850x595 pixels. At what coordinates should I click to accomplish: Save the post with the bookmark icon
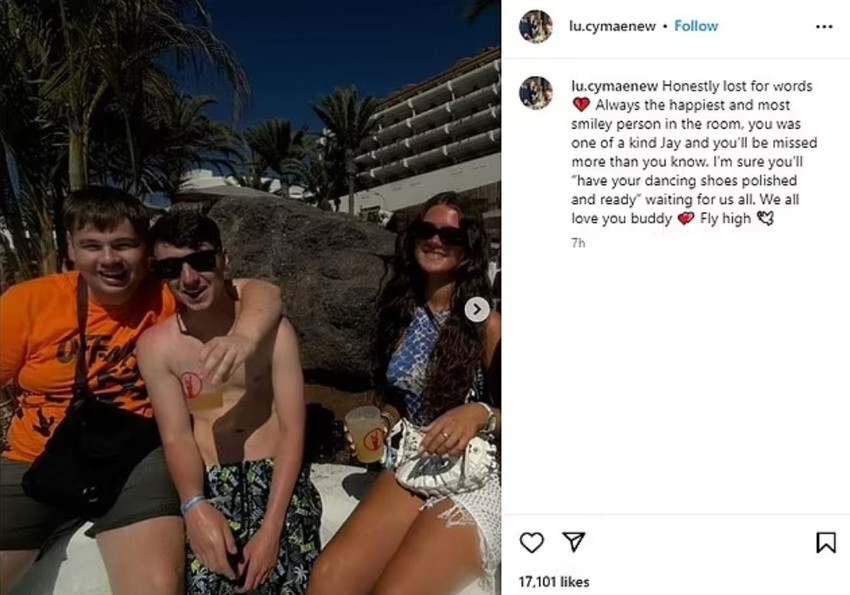826,542
